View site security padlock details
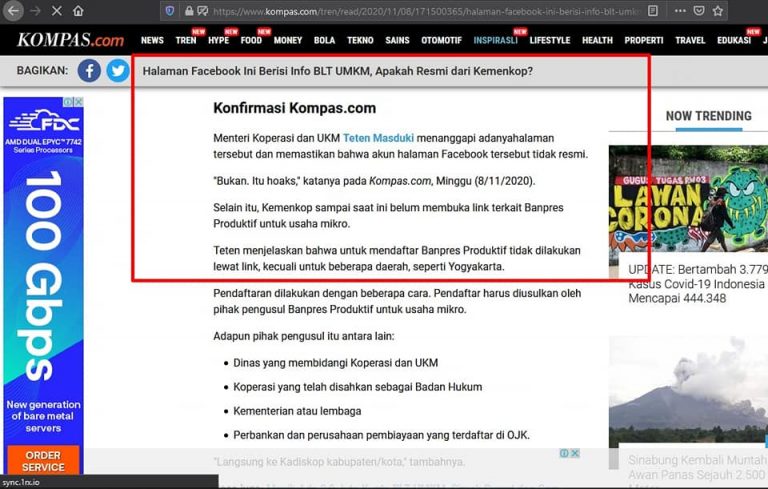The image size is (768, 489). (x=189, y=11)
